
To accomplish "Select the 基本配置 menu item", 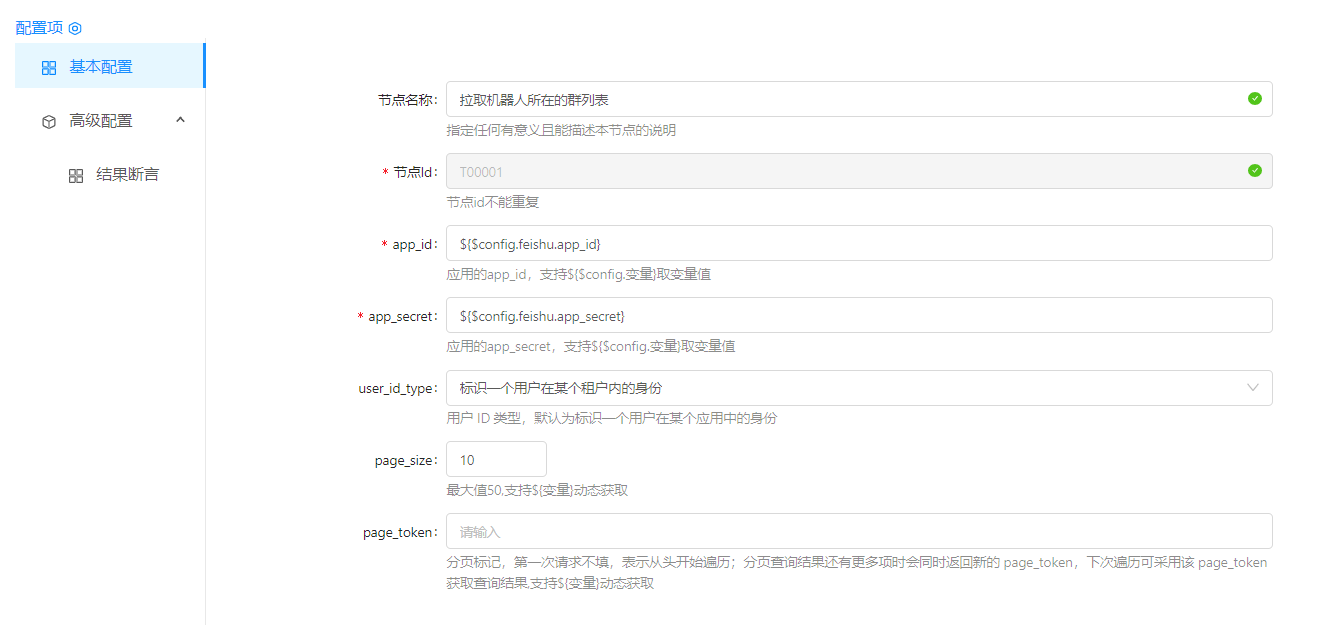I will (x=101, y=67).
